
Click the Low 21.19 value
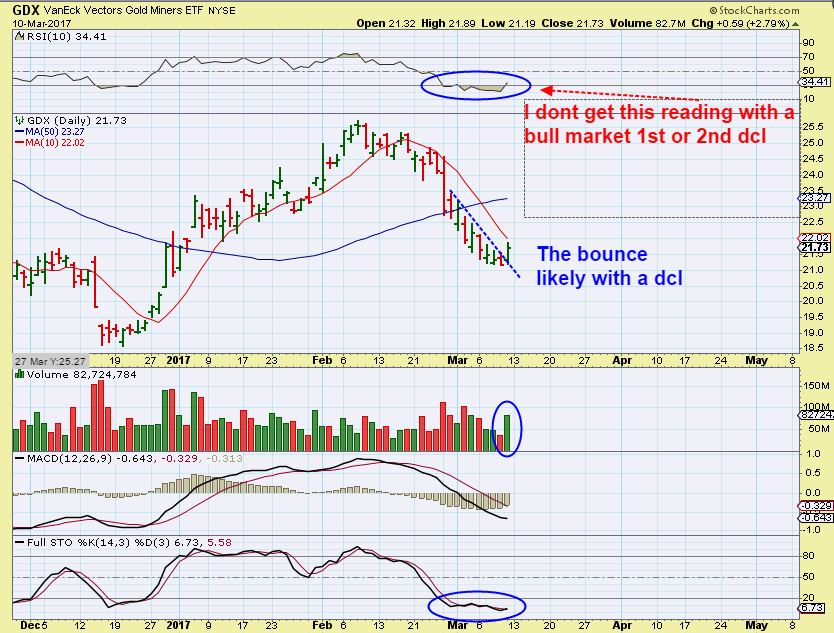point(508,23)
